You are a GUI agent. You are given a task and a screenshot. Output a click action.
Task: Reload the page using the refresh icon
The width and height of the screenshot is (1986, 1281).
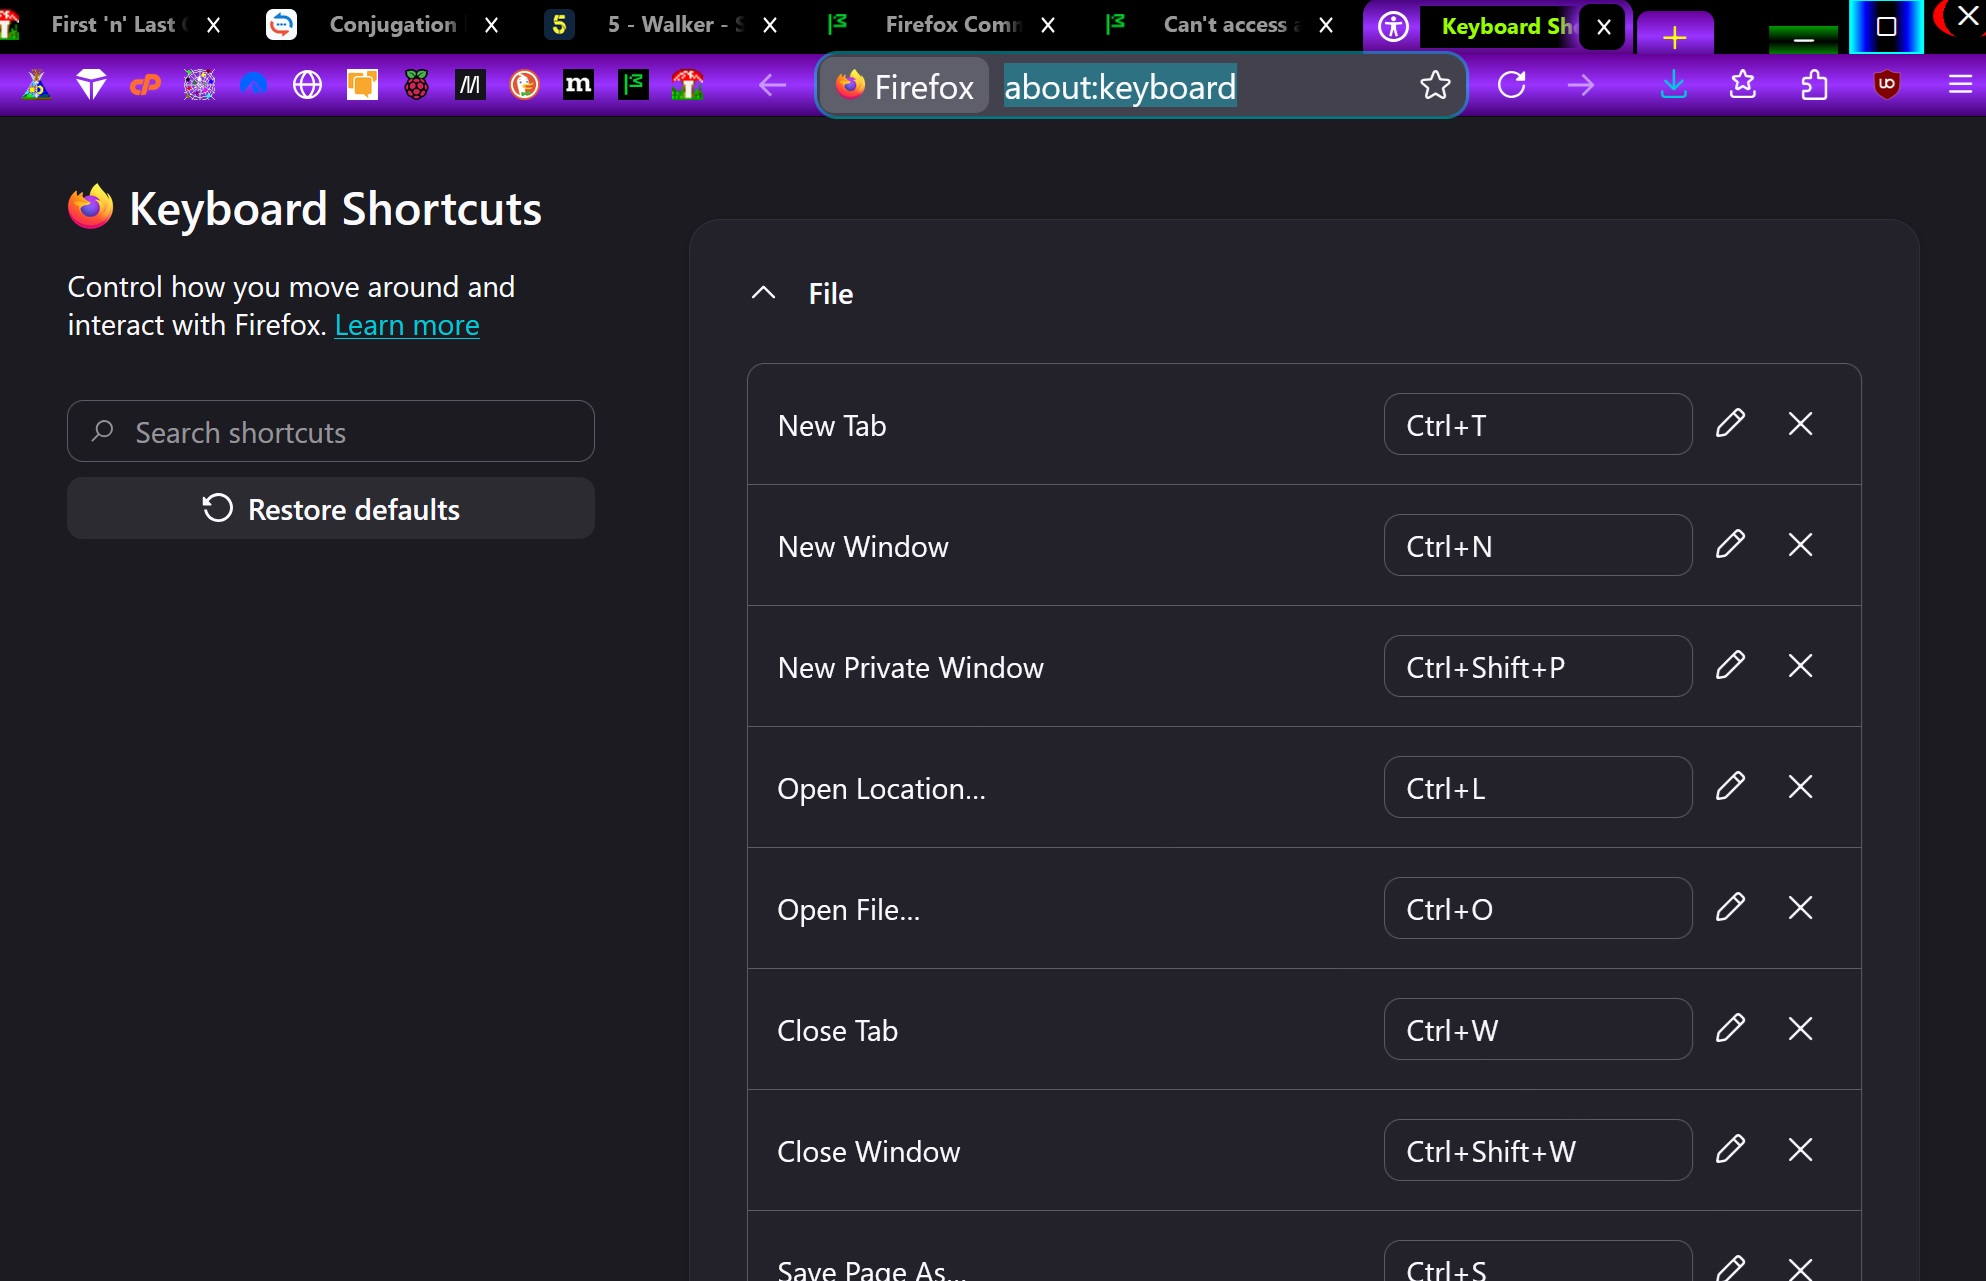tap(1511, 85)
